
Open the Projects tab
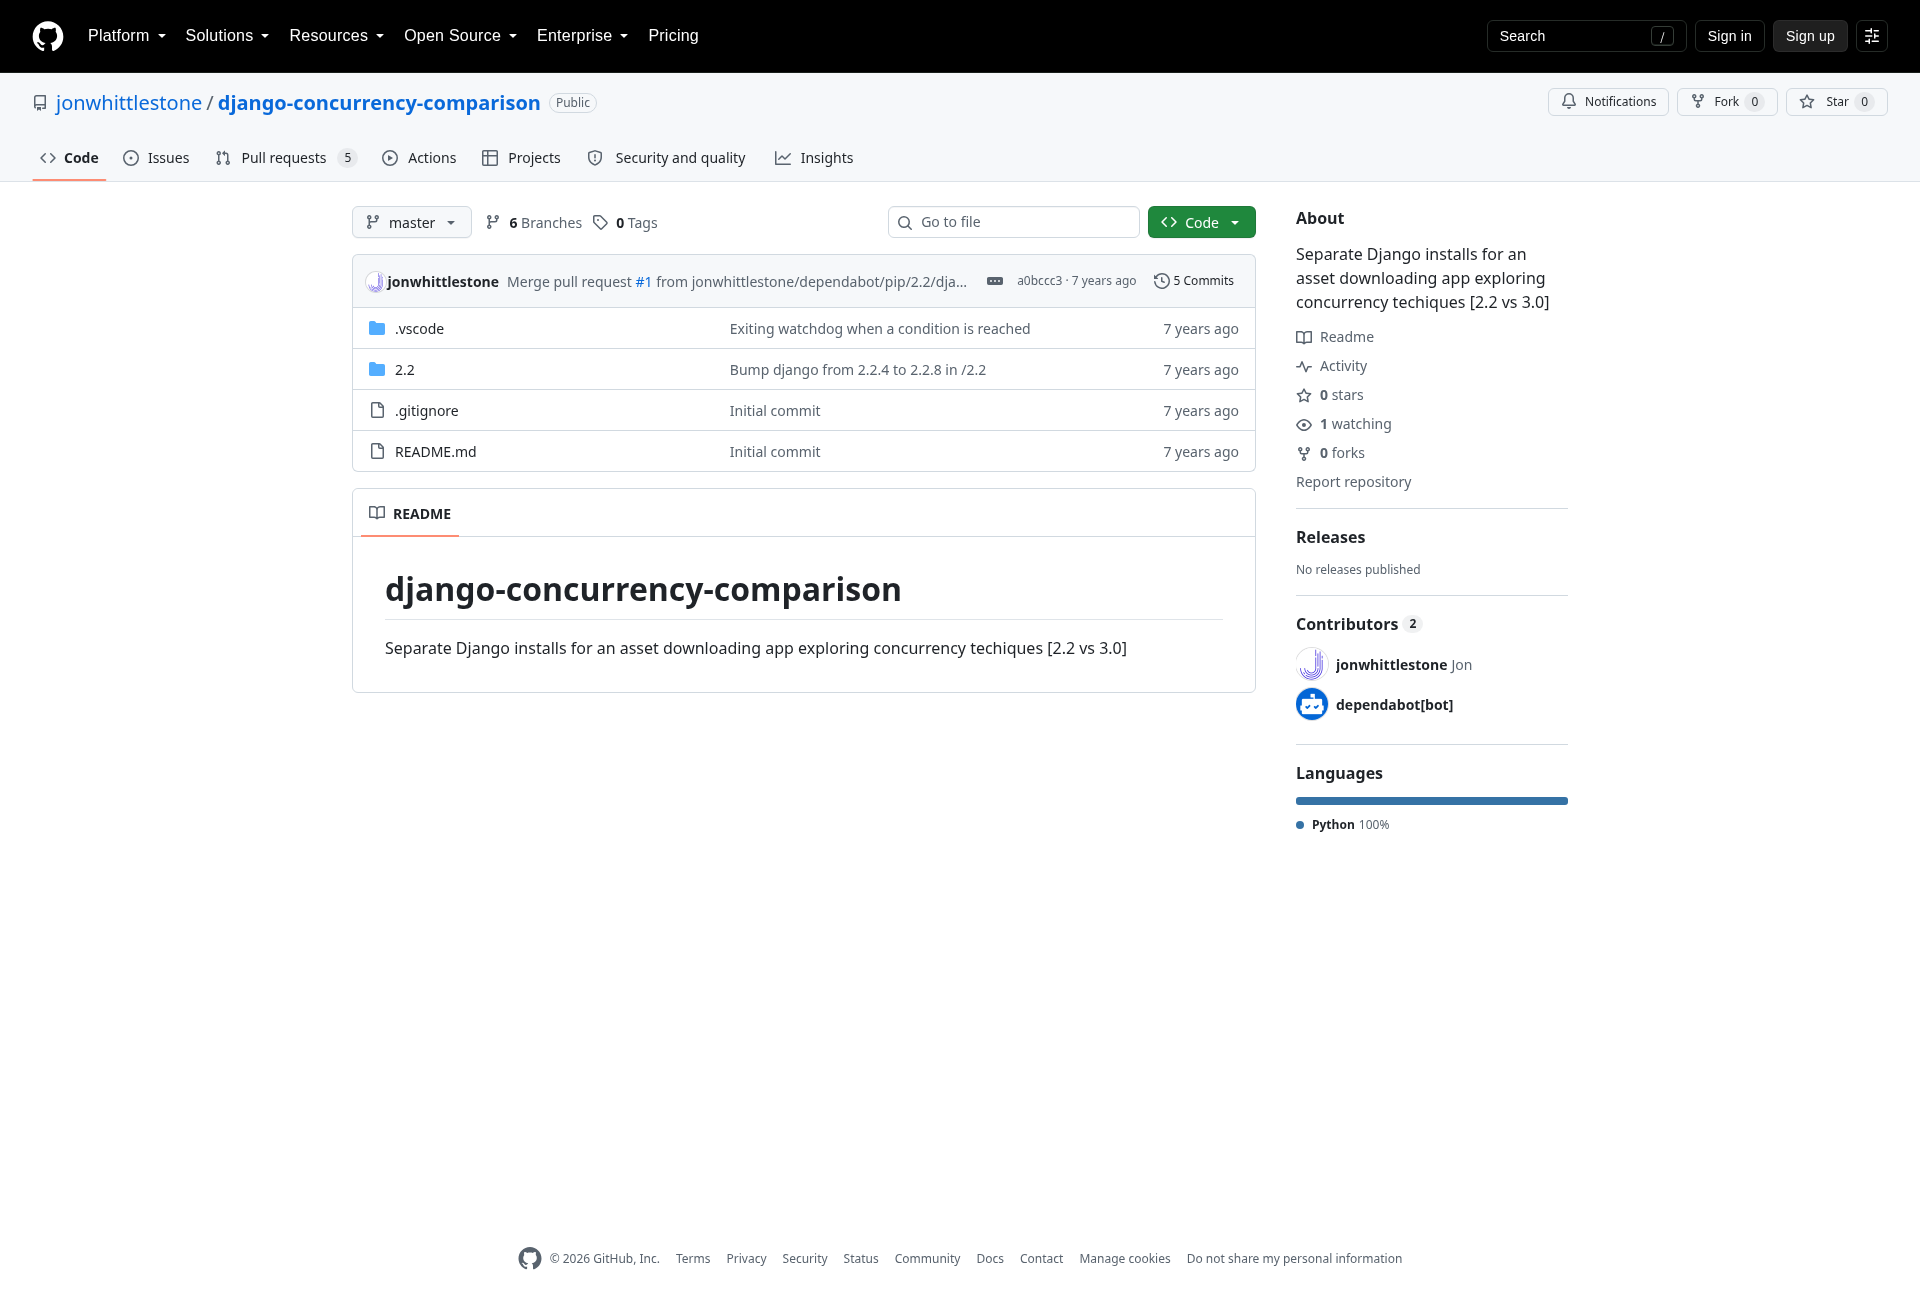pos(521,158)
